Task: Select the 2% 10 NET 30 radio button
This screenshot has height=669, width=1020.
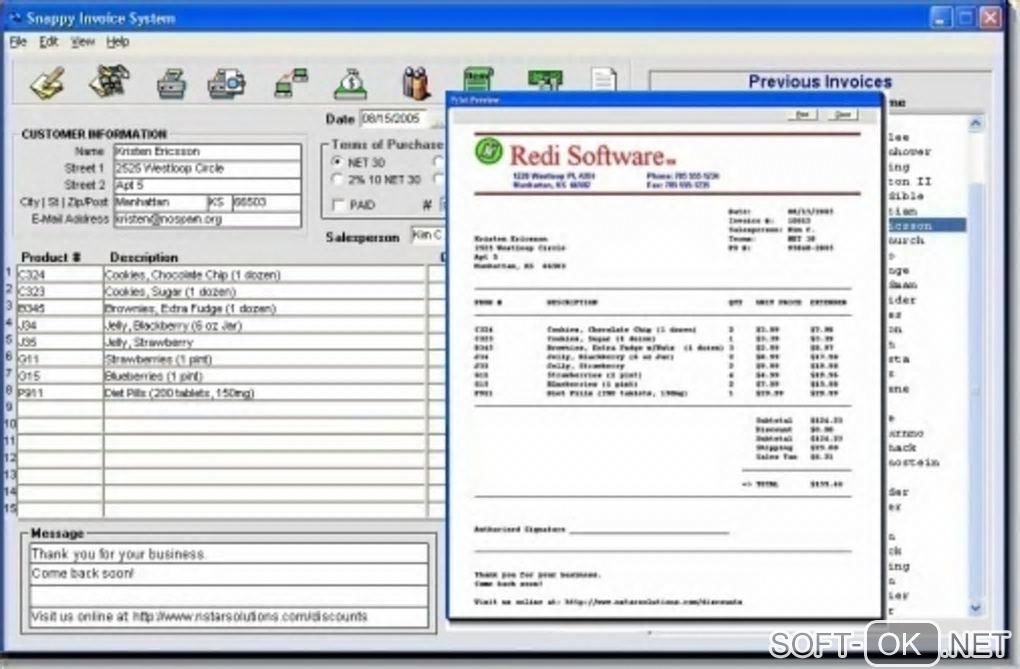Action: click(337, 179)
